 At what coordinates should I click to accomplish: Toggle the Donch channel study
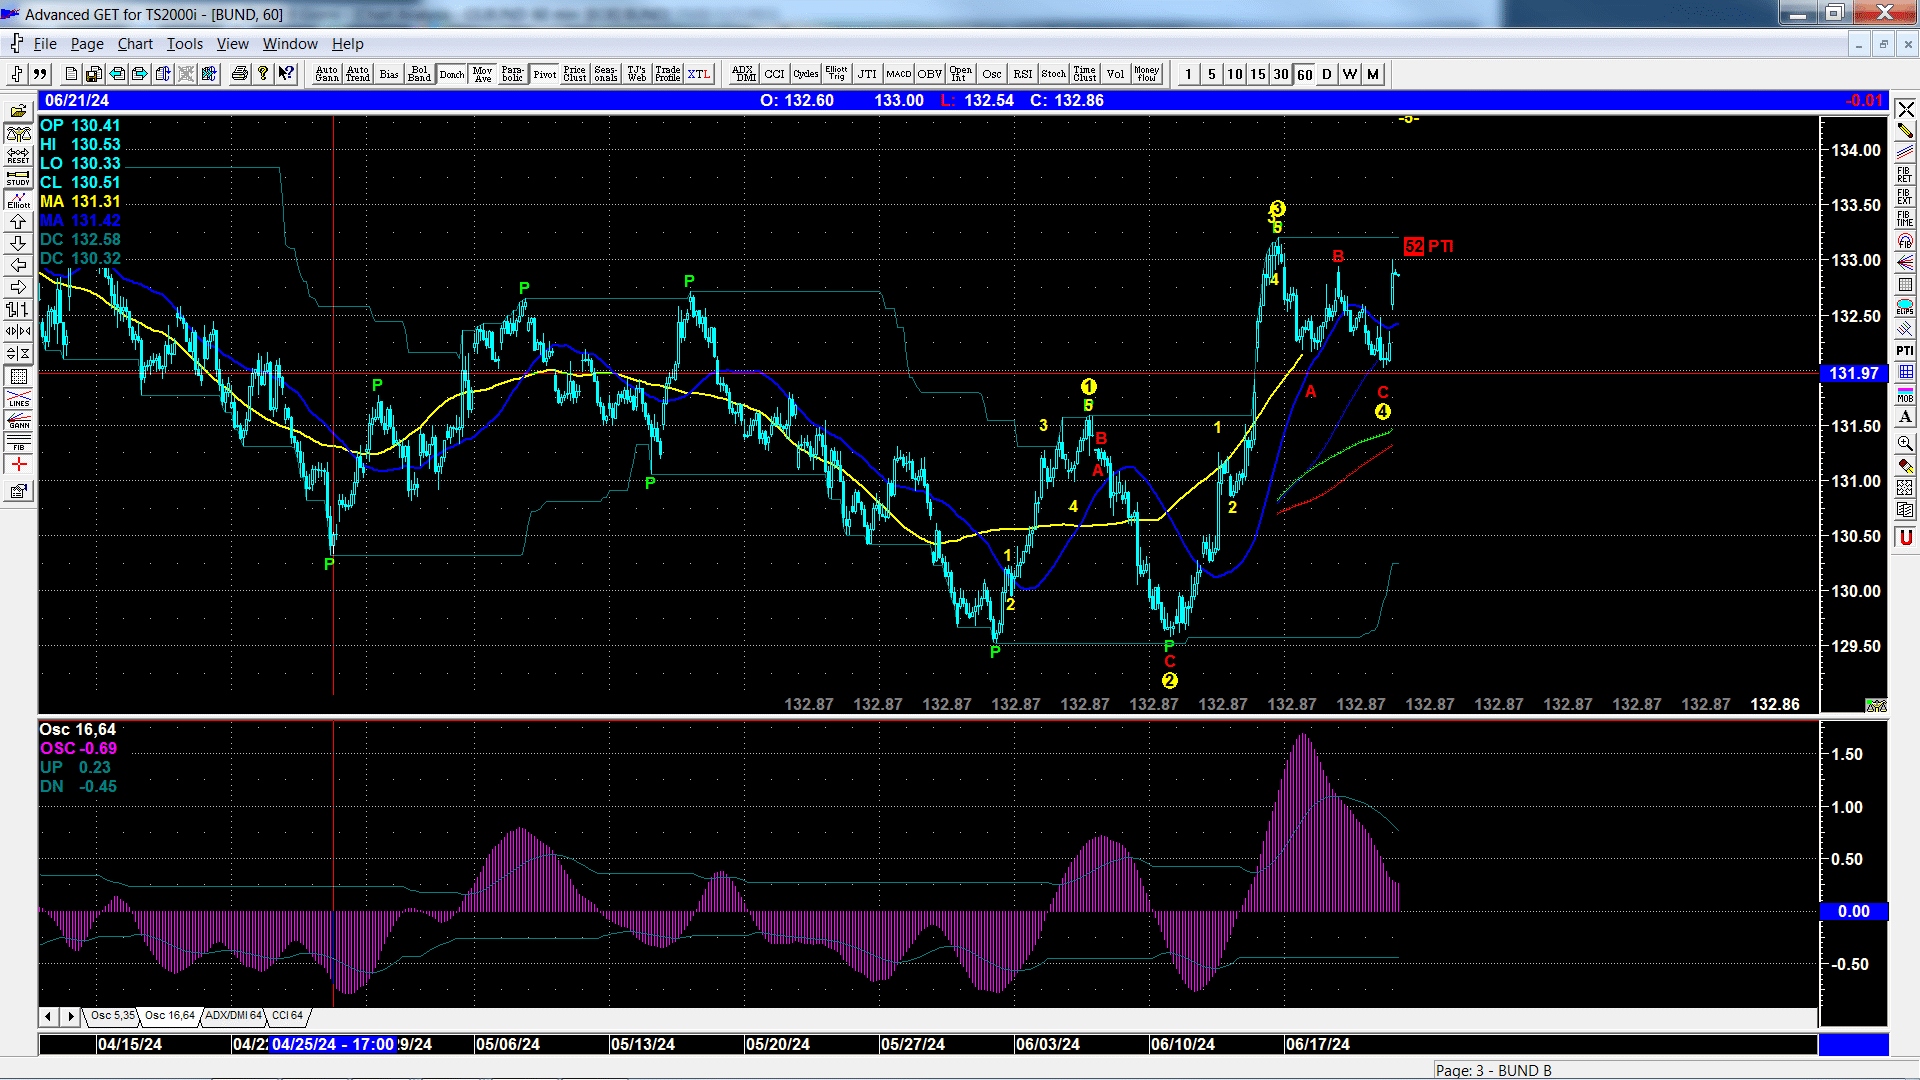(452, 74)
